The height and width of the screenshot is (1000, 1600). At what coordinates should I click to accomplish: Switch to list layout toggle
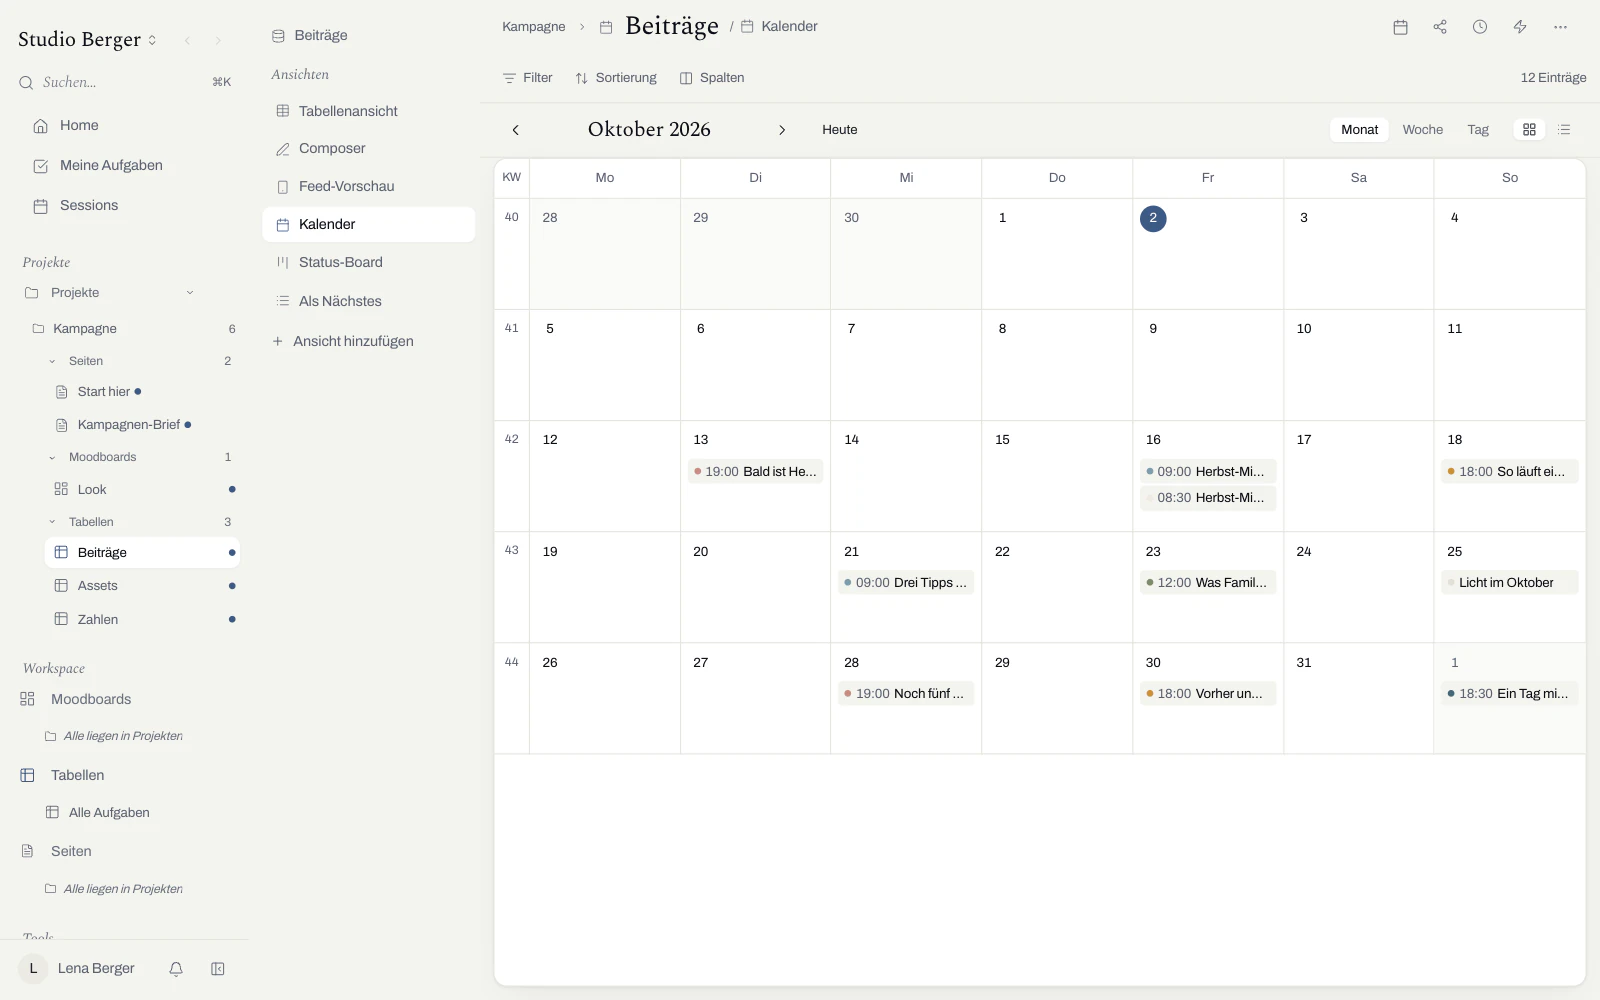pos(1565,130)
